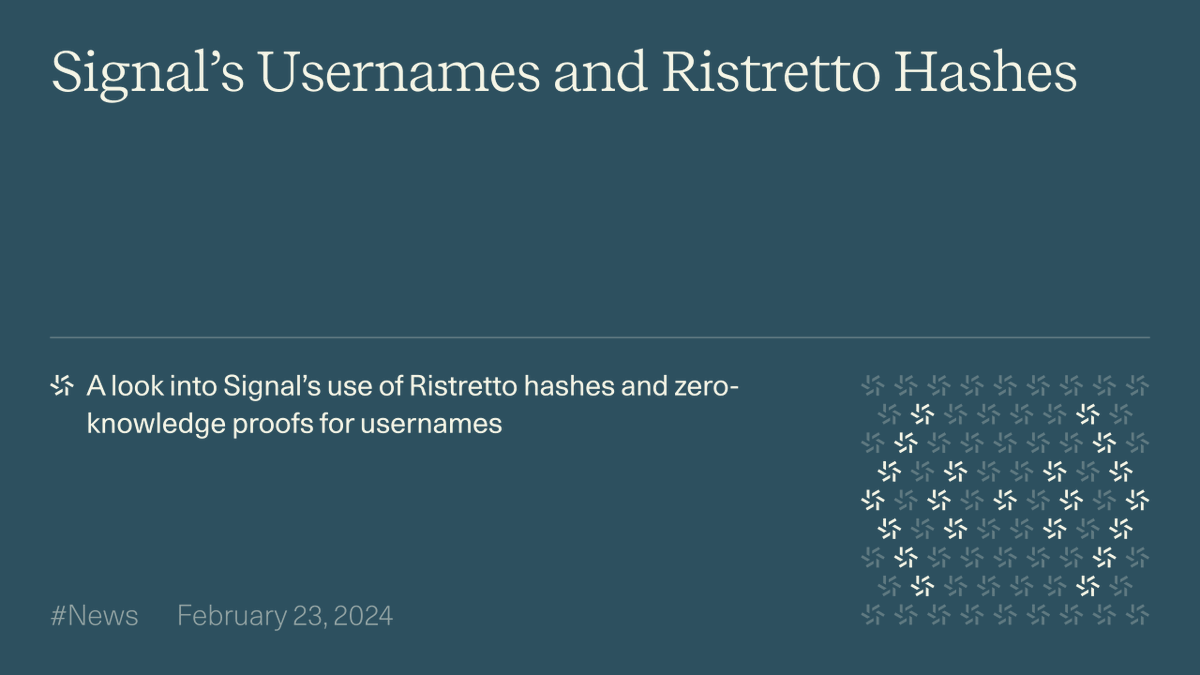Click the title "Signal's Usernames and Ristretto Hashes"
Viewport: 1200px width, 675px height.
[x=564, y=74]
